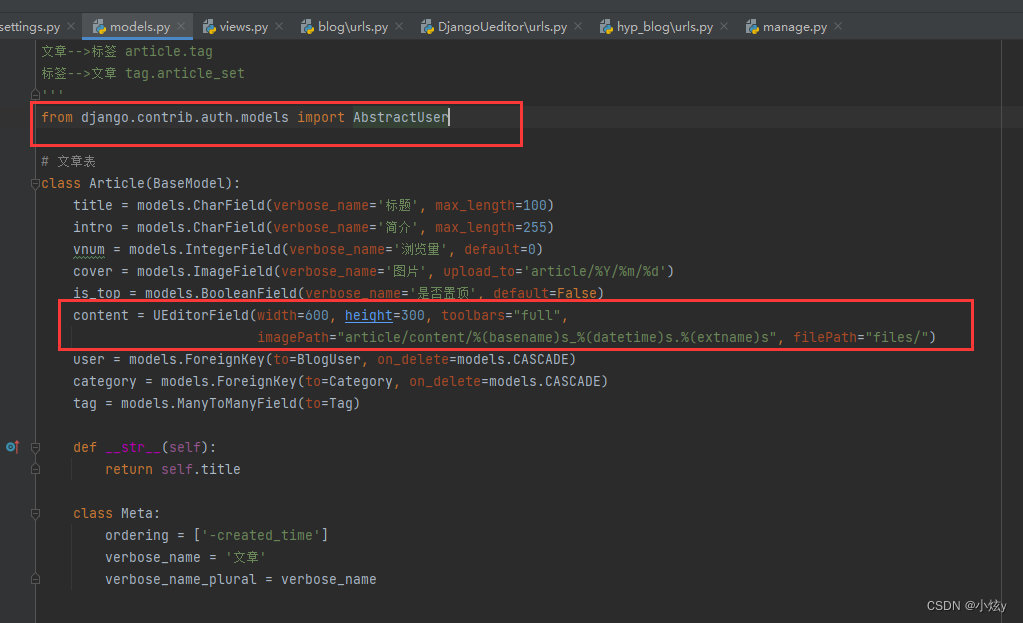Collapse the __str__ method fold arrow
1023x623 pixels.
[x=35, y=447]
